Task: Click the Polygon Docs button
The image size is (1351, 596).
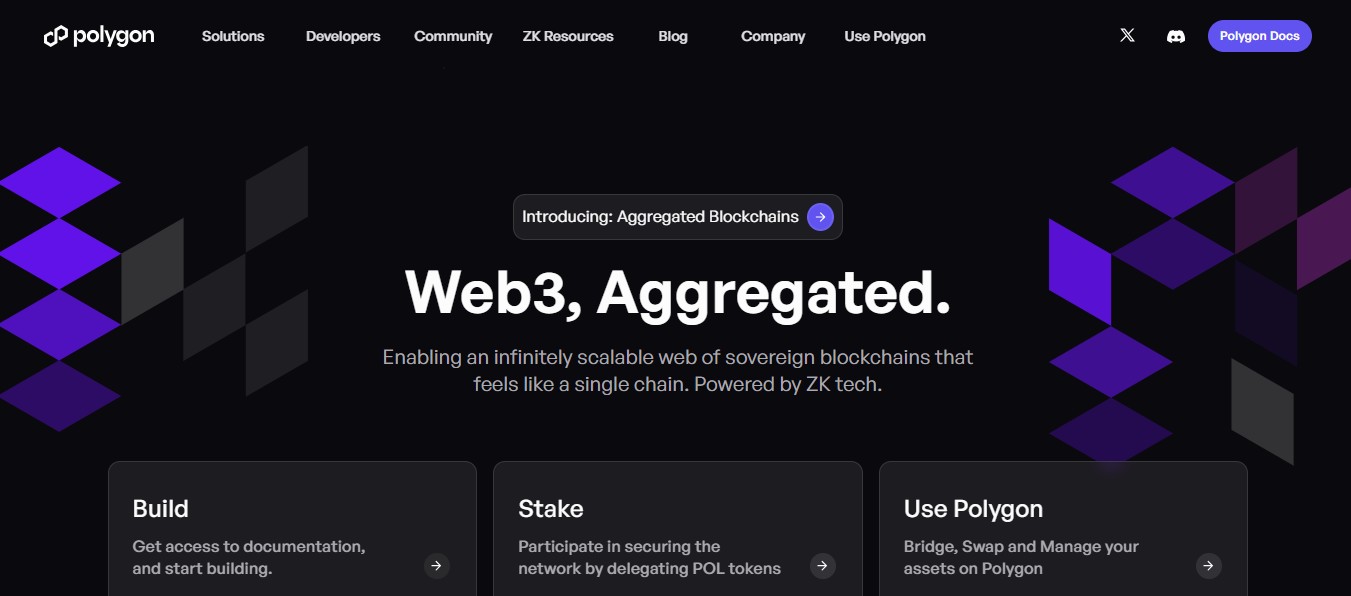Action: [x=1259, y=36]
